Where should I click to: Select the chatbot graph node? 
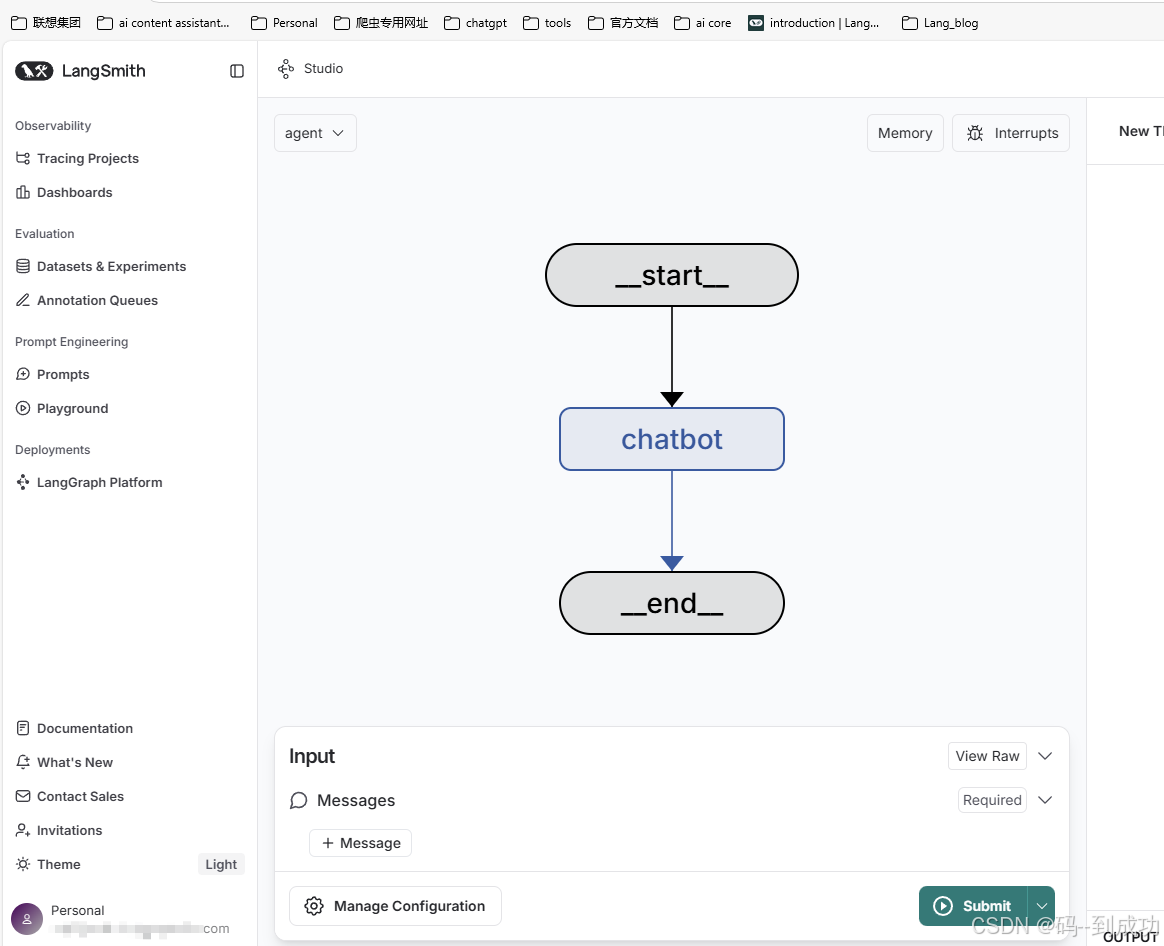coord(672,439)
